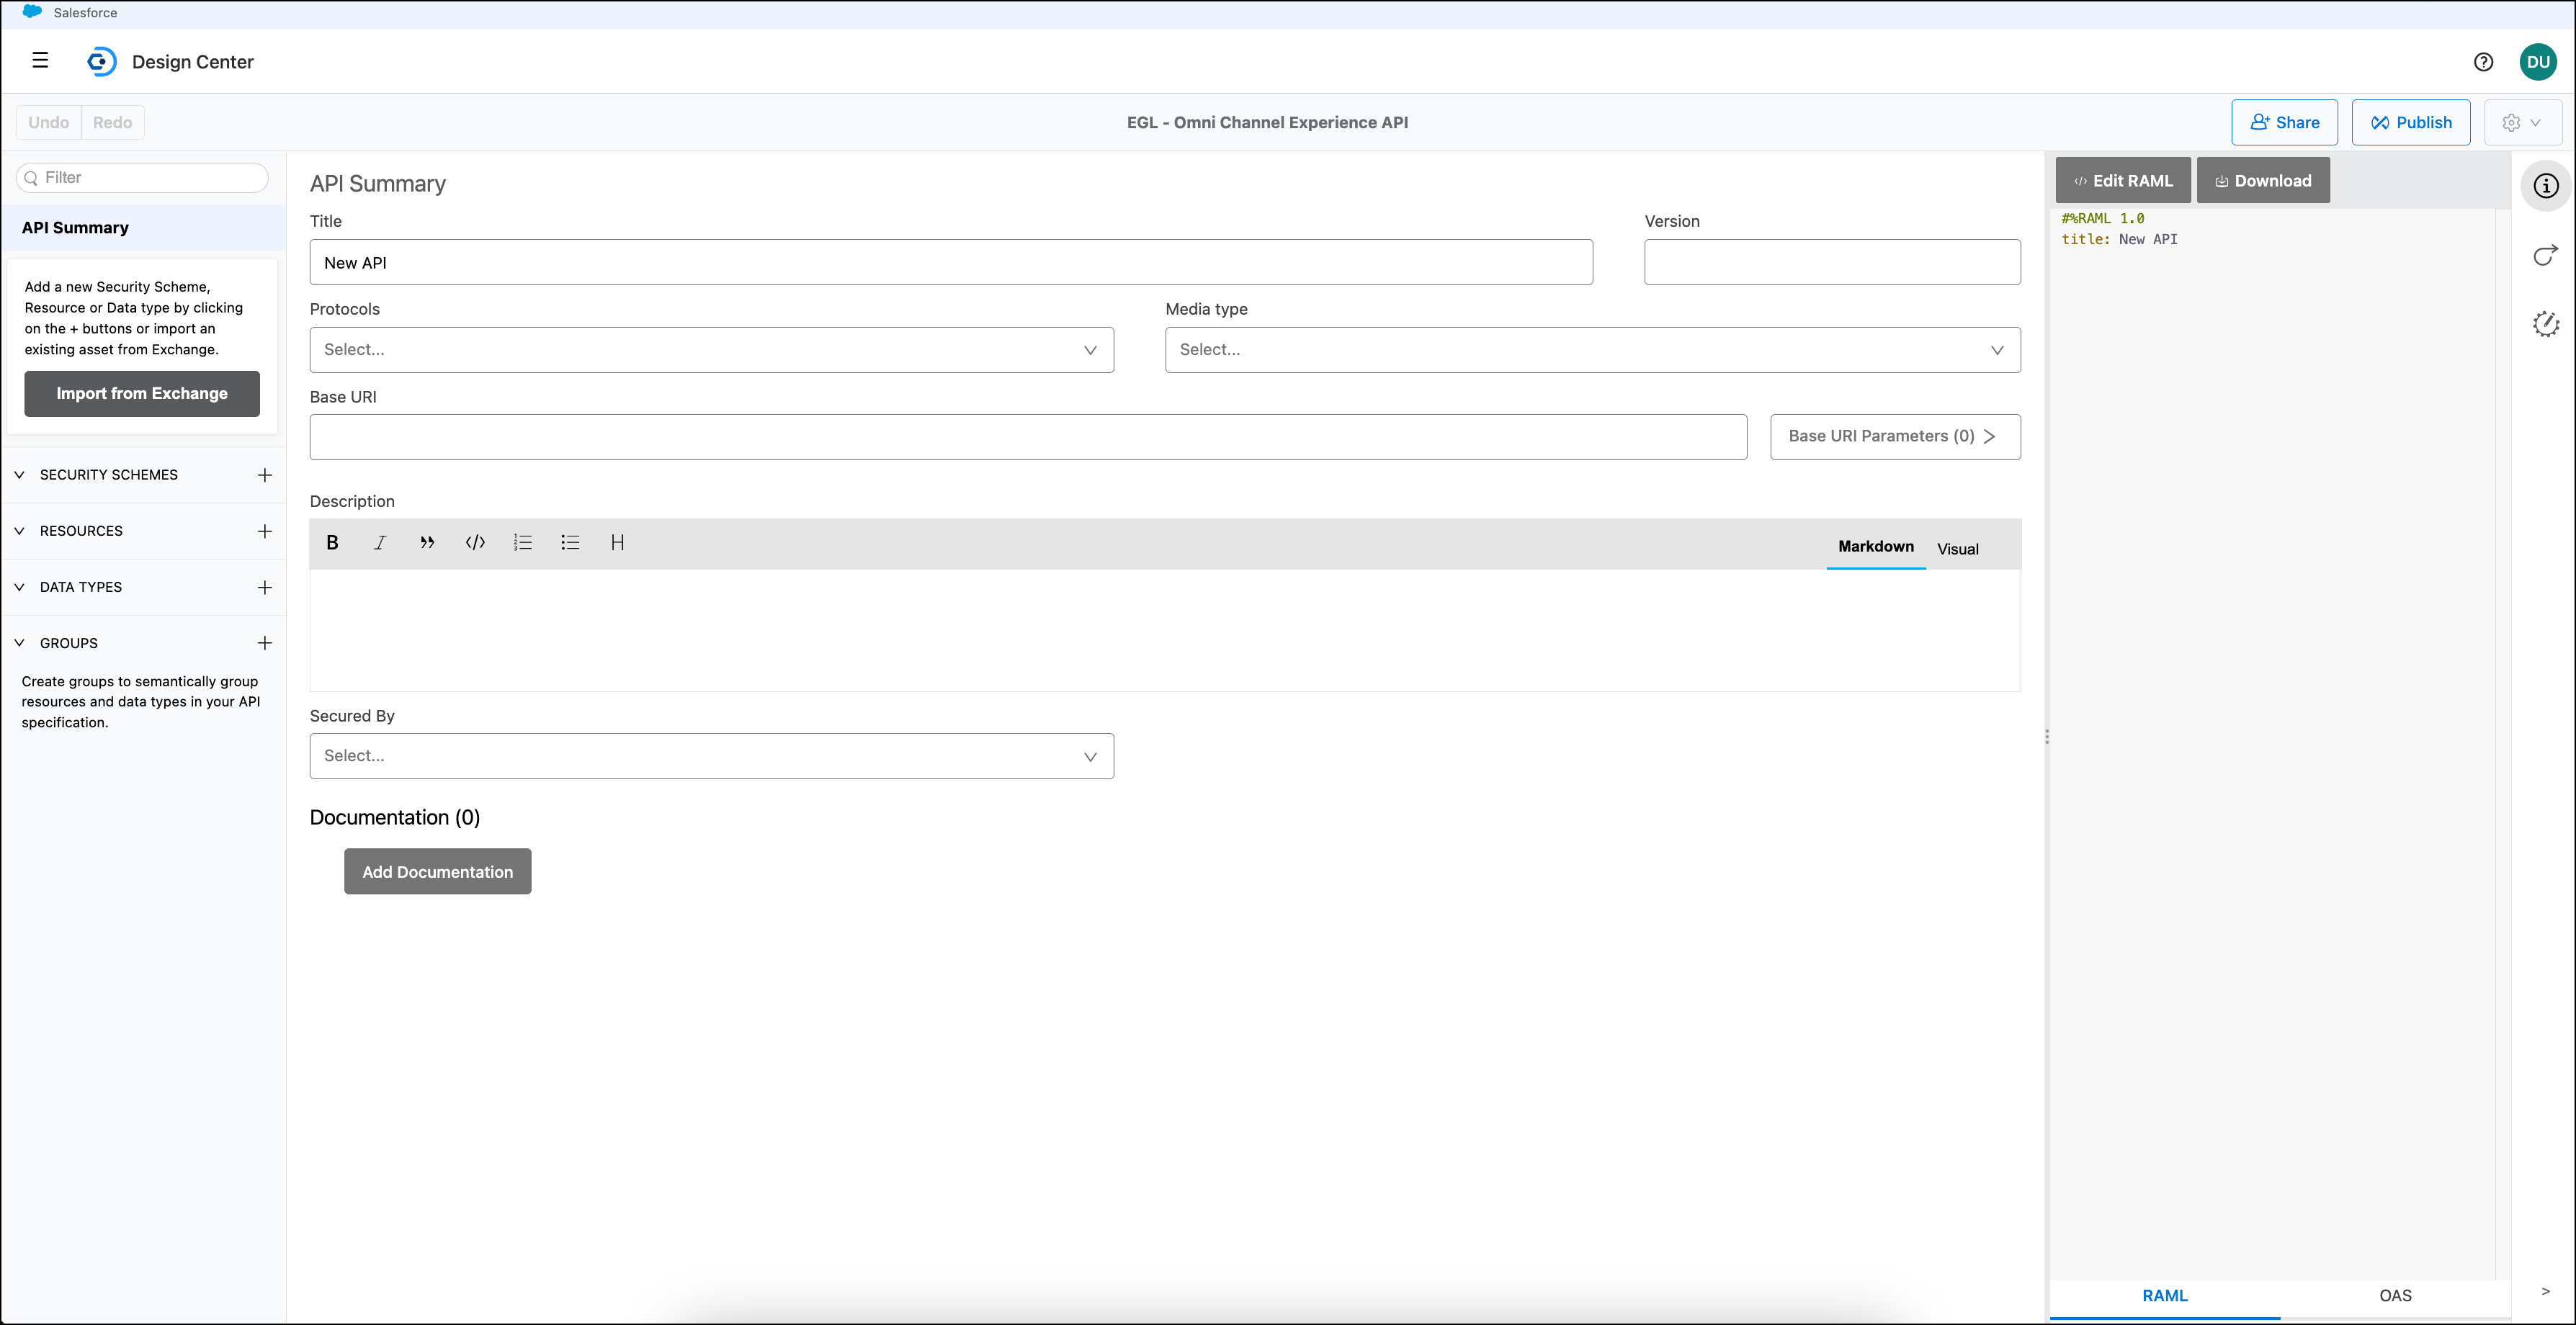Click the heading formatting icon
This screenshot has height=1325, width=2576.
point(617,542)
